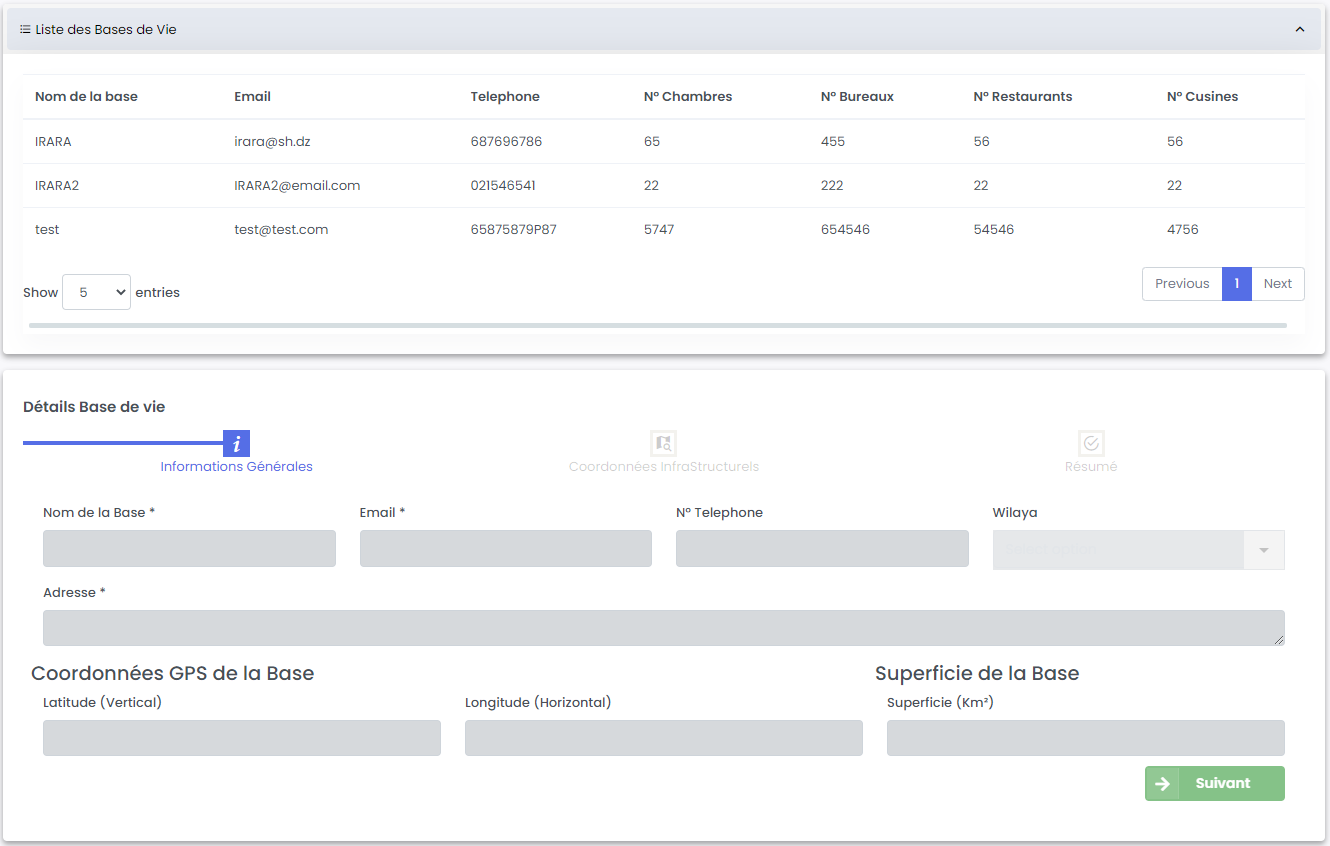Focus the Adresse text area

663,628
